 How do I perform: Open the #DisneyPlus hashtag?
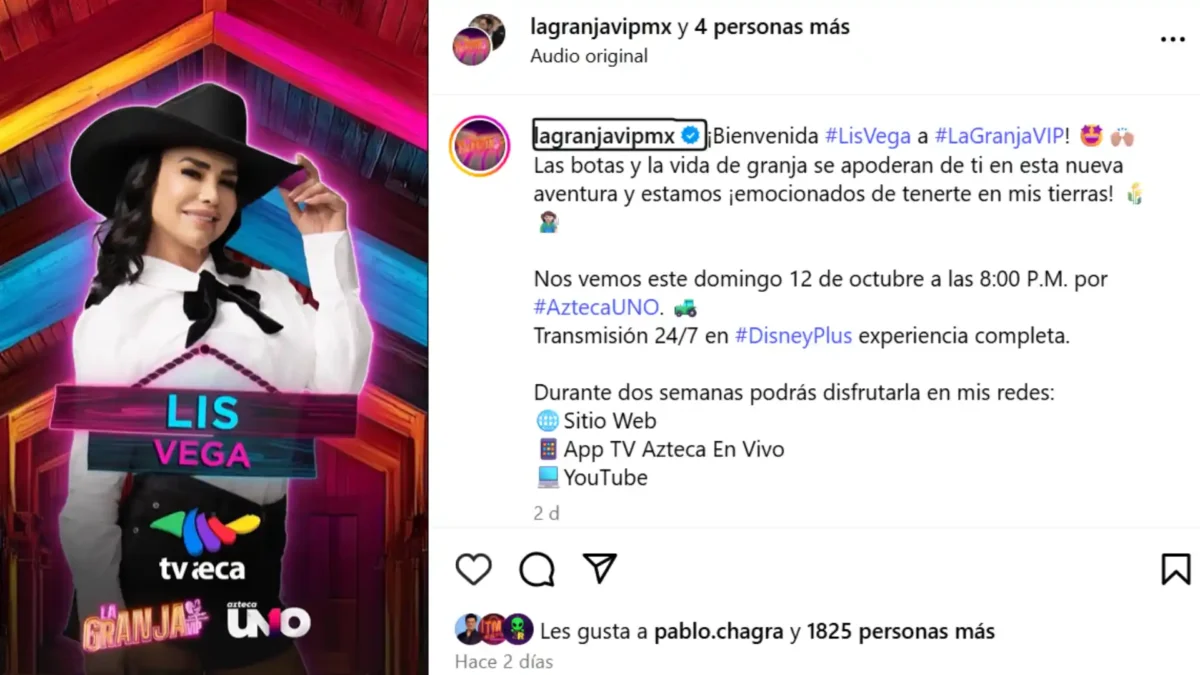793,336
